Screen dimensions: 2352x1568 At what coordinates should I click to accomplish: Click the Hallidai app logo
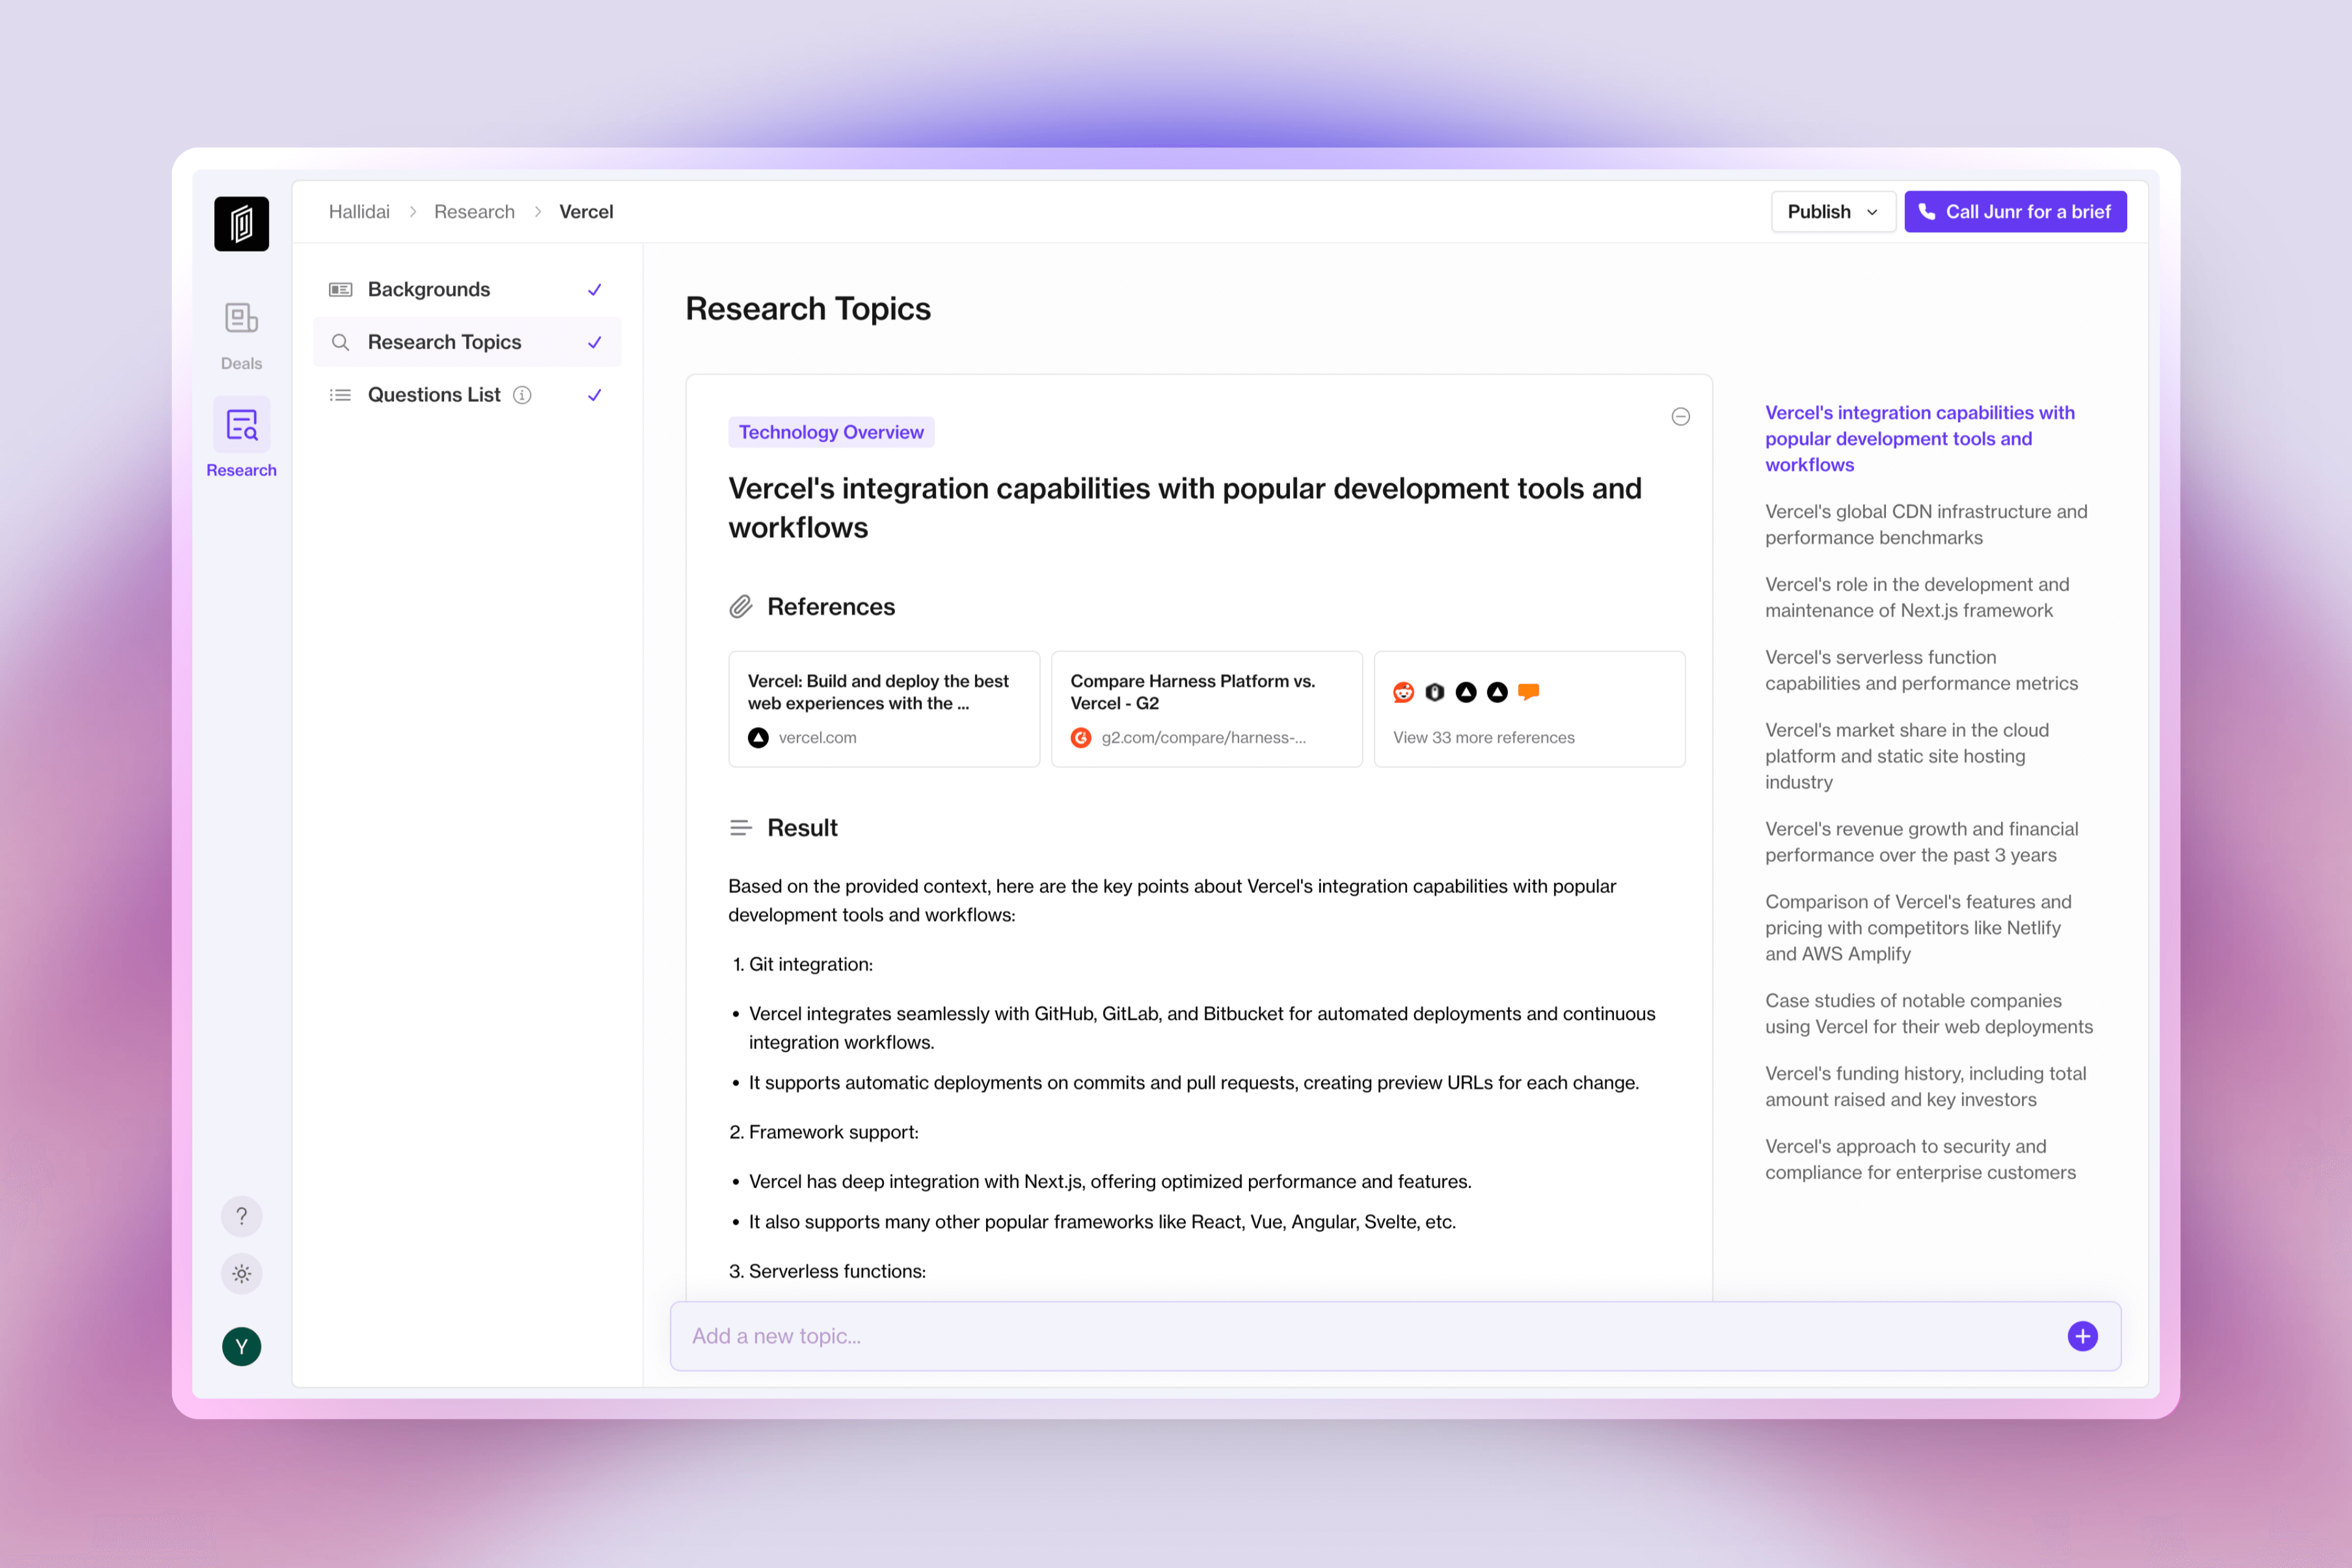[241, 223]
